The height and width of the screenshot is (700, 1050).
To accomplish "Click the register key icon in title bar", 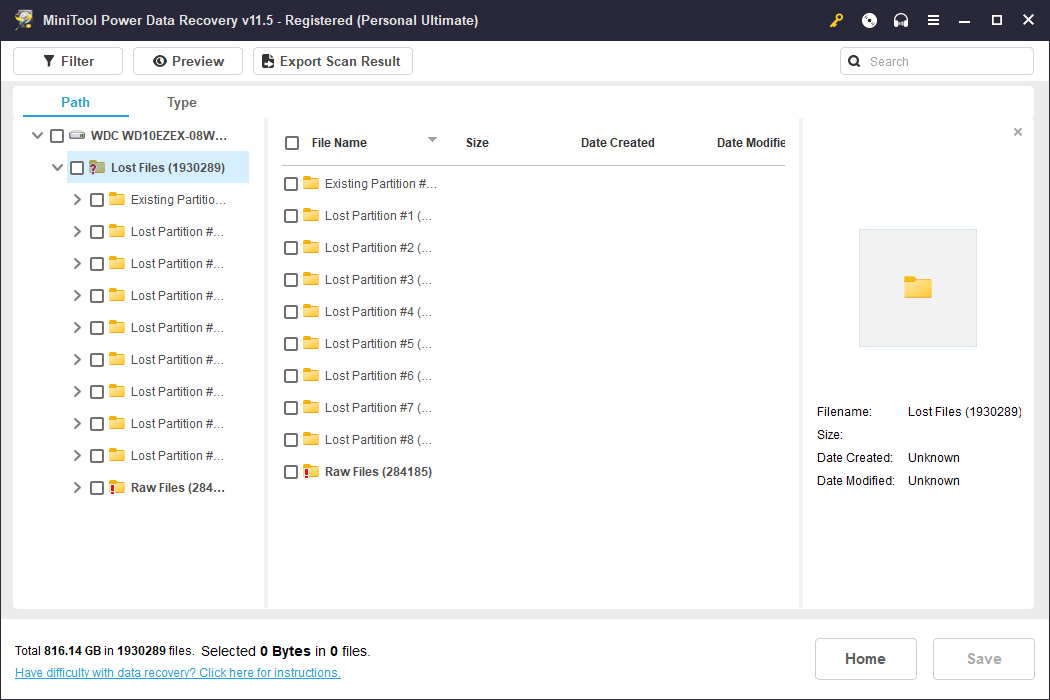I will point(836,20).
